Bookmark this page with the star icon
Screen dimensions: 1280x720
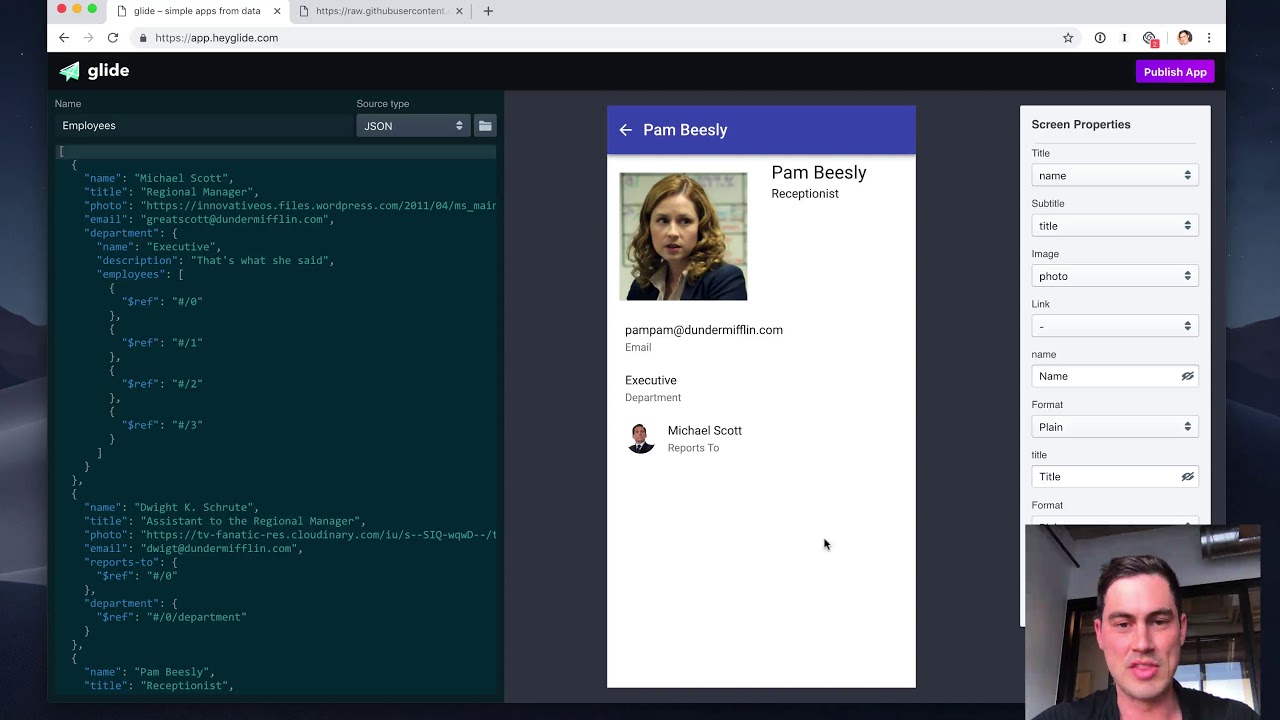(1068, 38)
